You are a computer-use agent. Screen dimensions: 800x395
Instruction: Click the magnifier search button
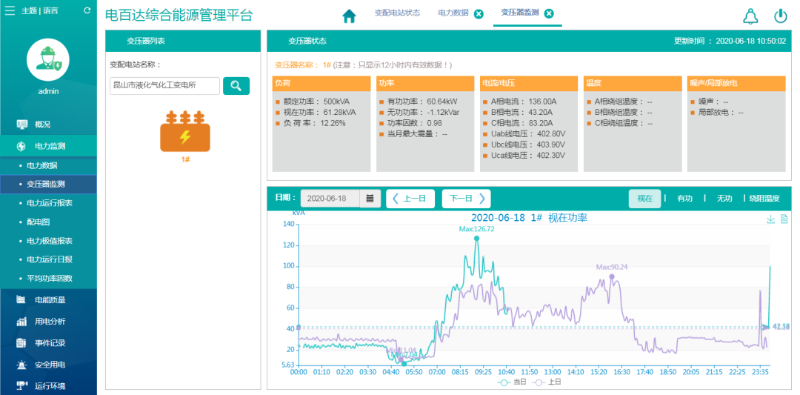pos(236,86)
